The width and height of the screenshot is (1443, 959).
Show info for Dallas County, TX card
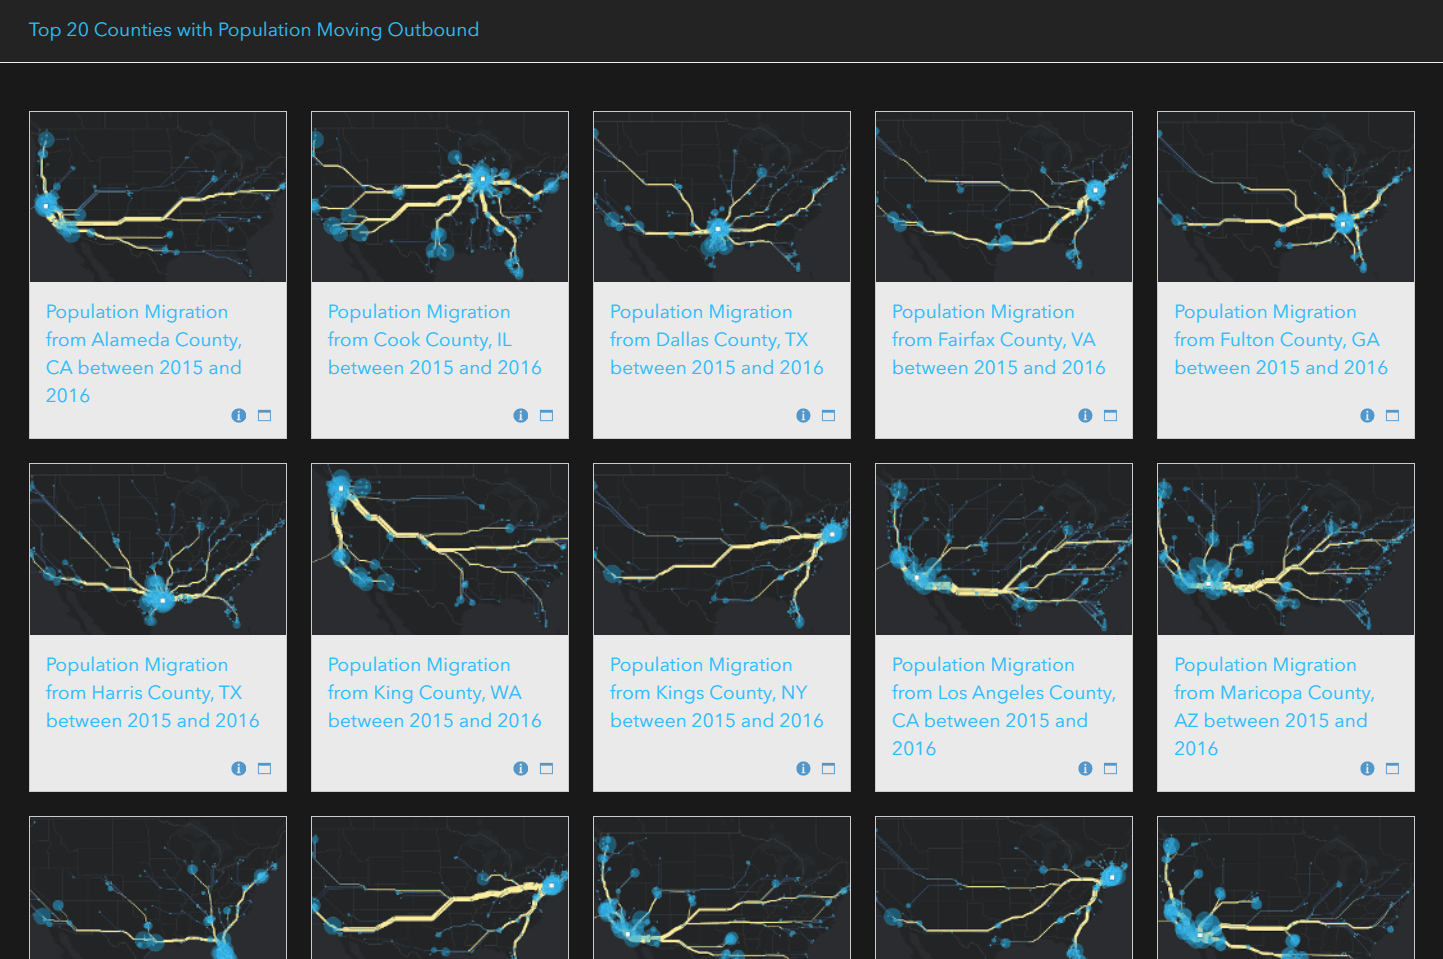(x=803, y=416)
